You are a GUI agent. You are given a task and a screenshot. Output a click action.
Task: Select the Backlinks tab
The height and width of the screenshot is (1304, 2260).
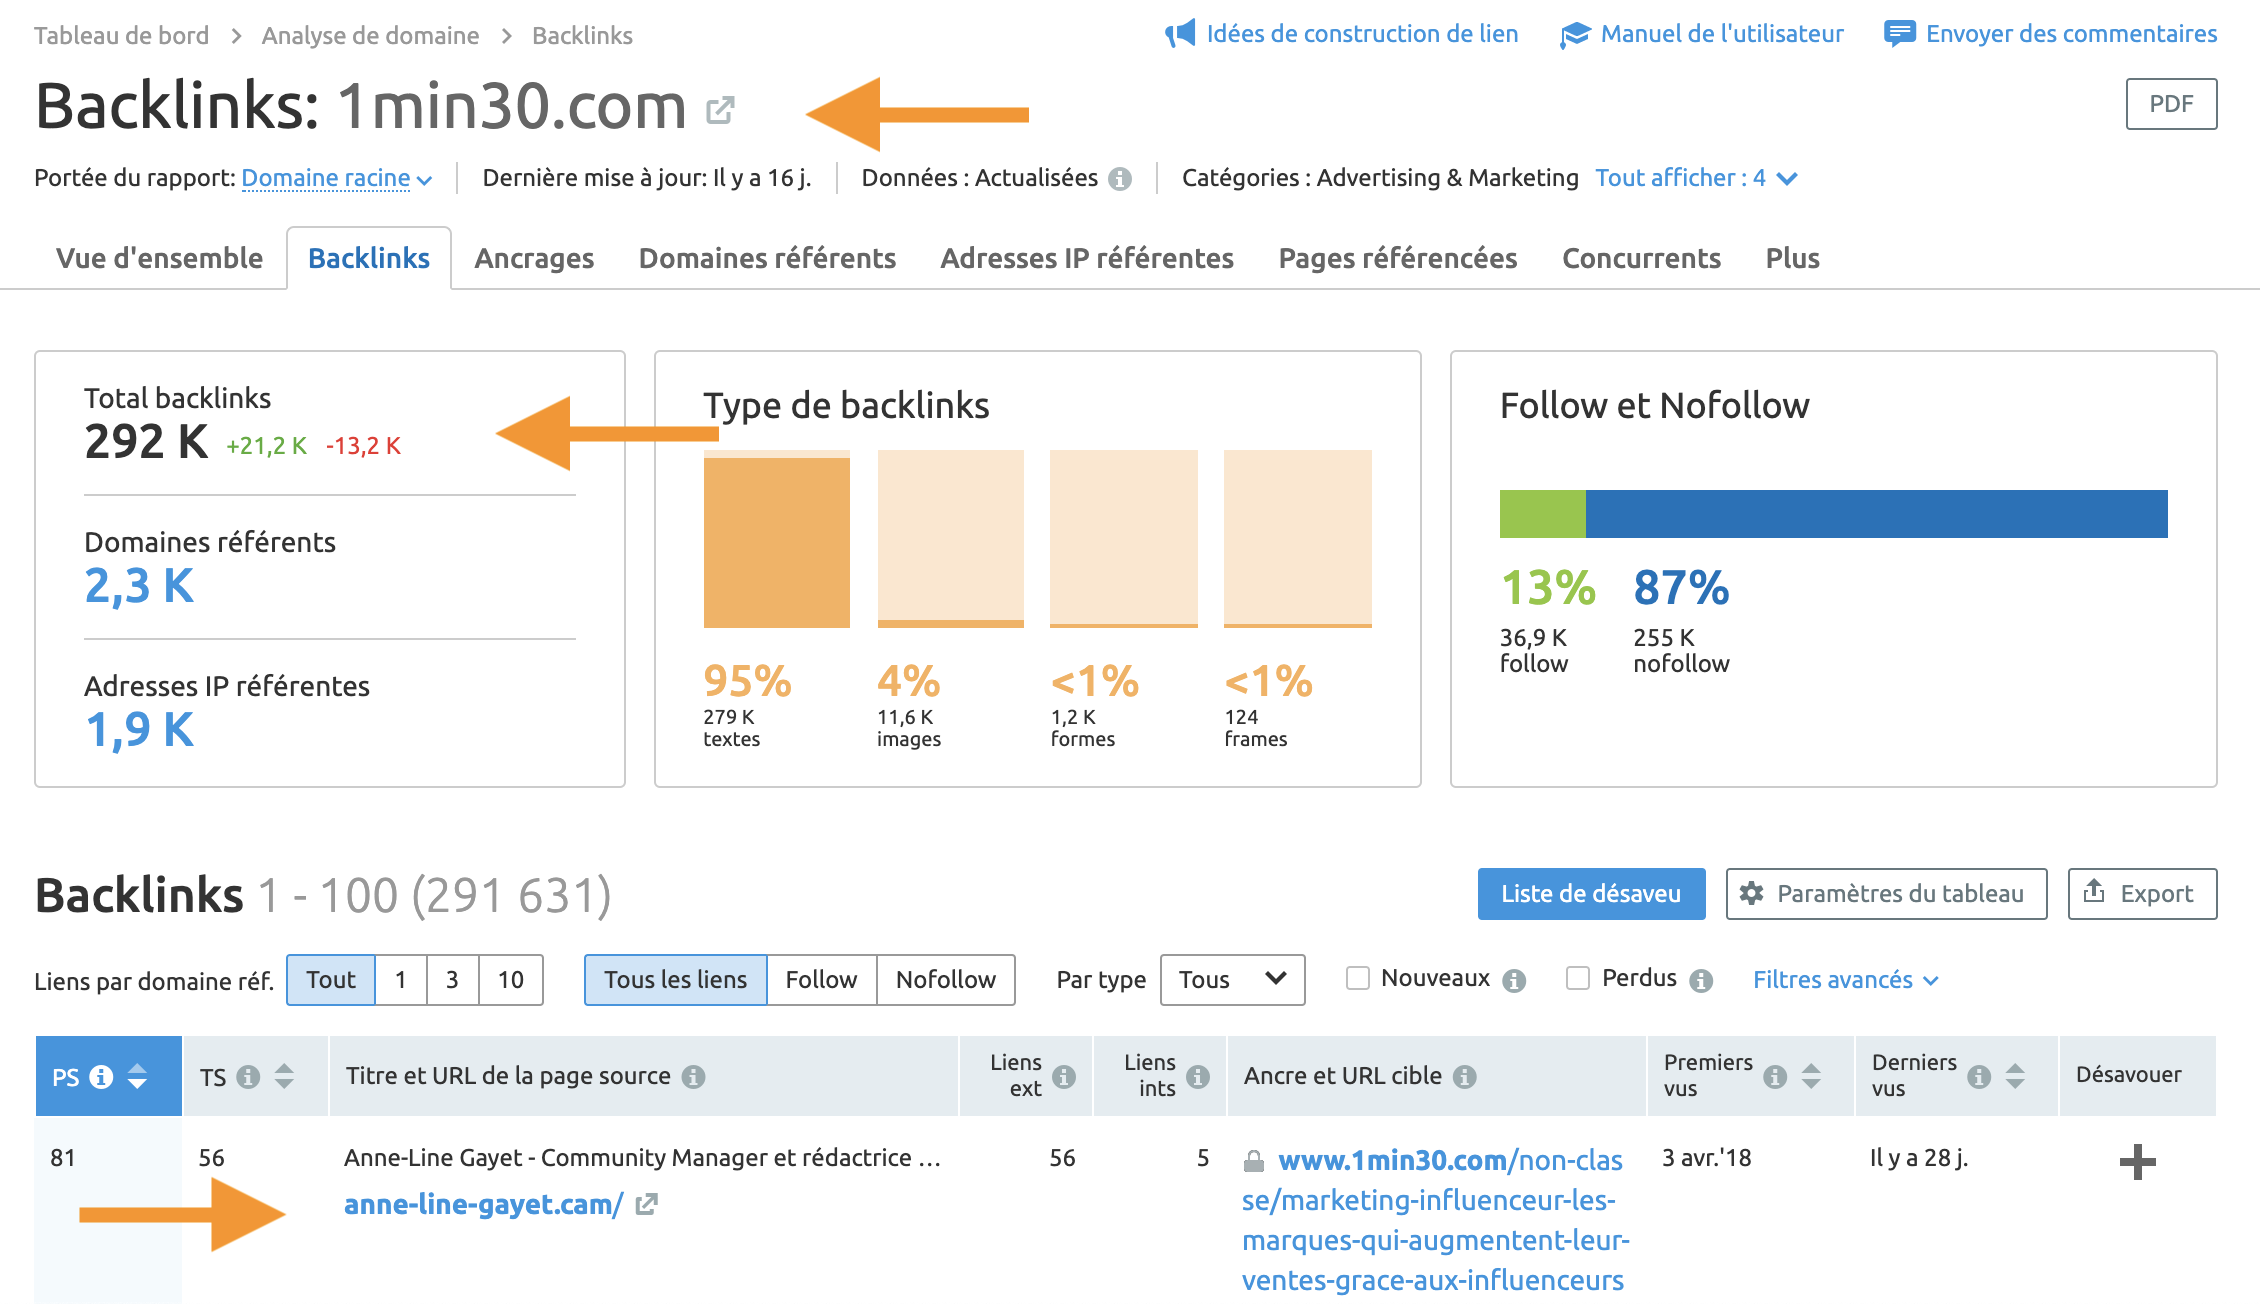point(369,258)
